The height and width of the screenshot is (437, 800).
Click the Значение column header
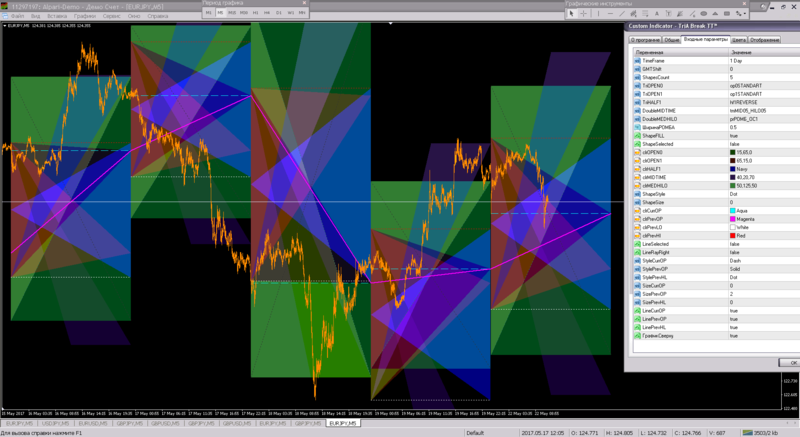pos(764,53)
